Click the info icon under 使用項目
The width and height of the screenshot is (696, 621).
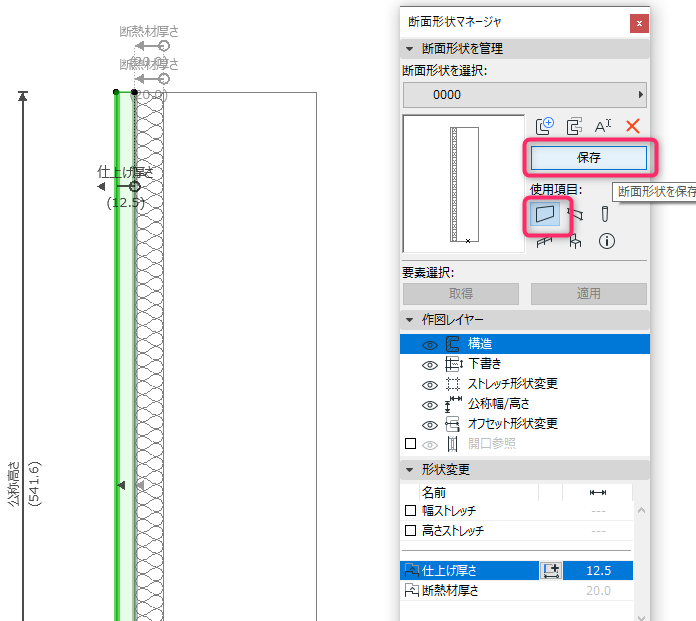click(x=606, y=241)
